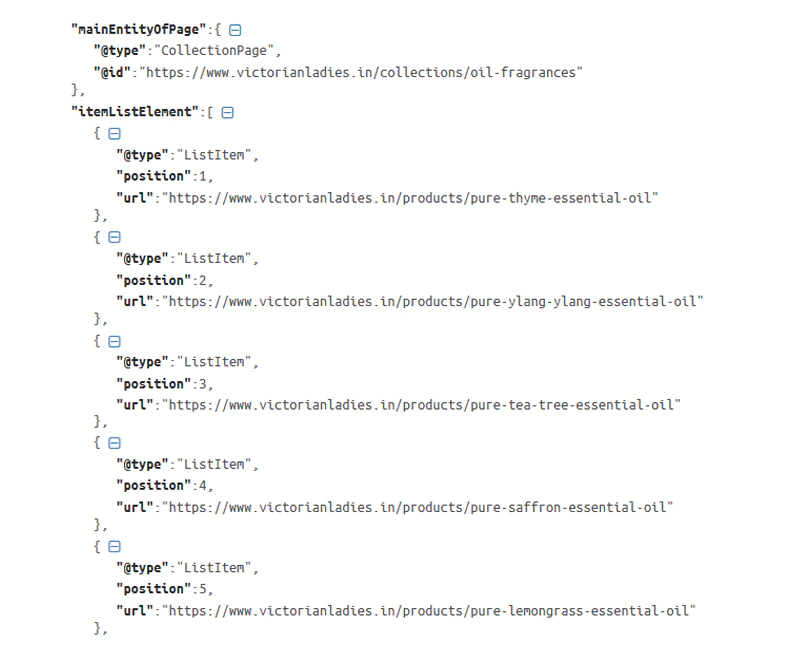Open the pure-tea-tree-essential-oil URL
The image size is (800, 657).
pos(423,404)
